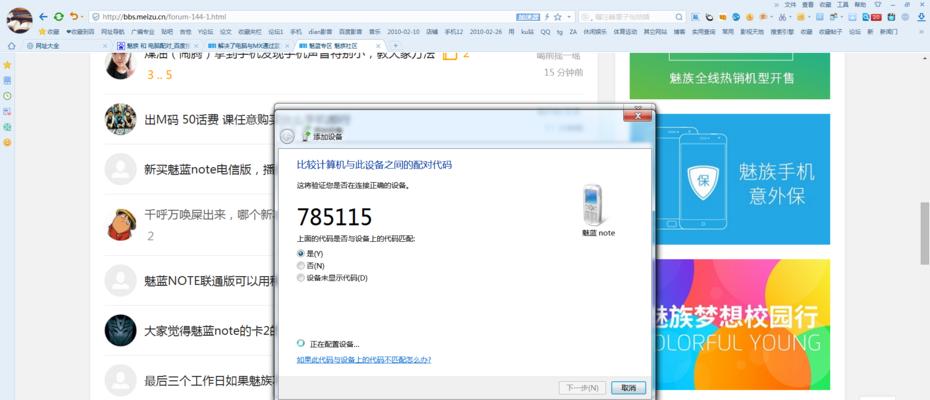Click the yellow smiley sidebar icon
Image resolution: width=930 pixels, height=400 pixels.
(x=7, y=142)
